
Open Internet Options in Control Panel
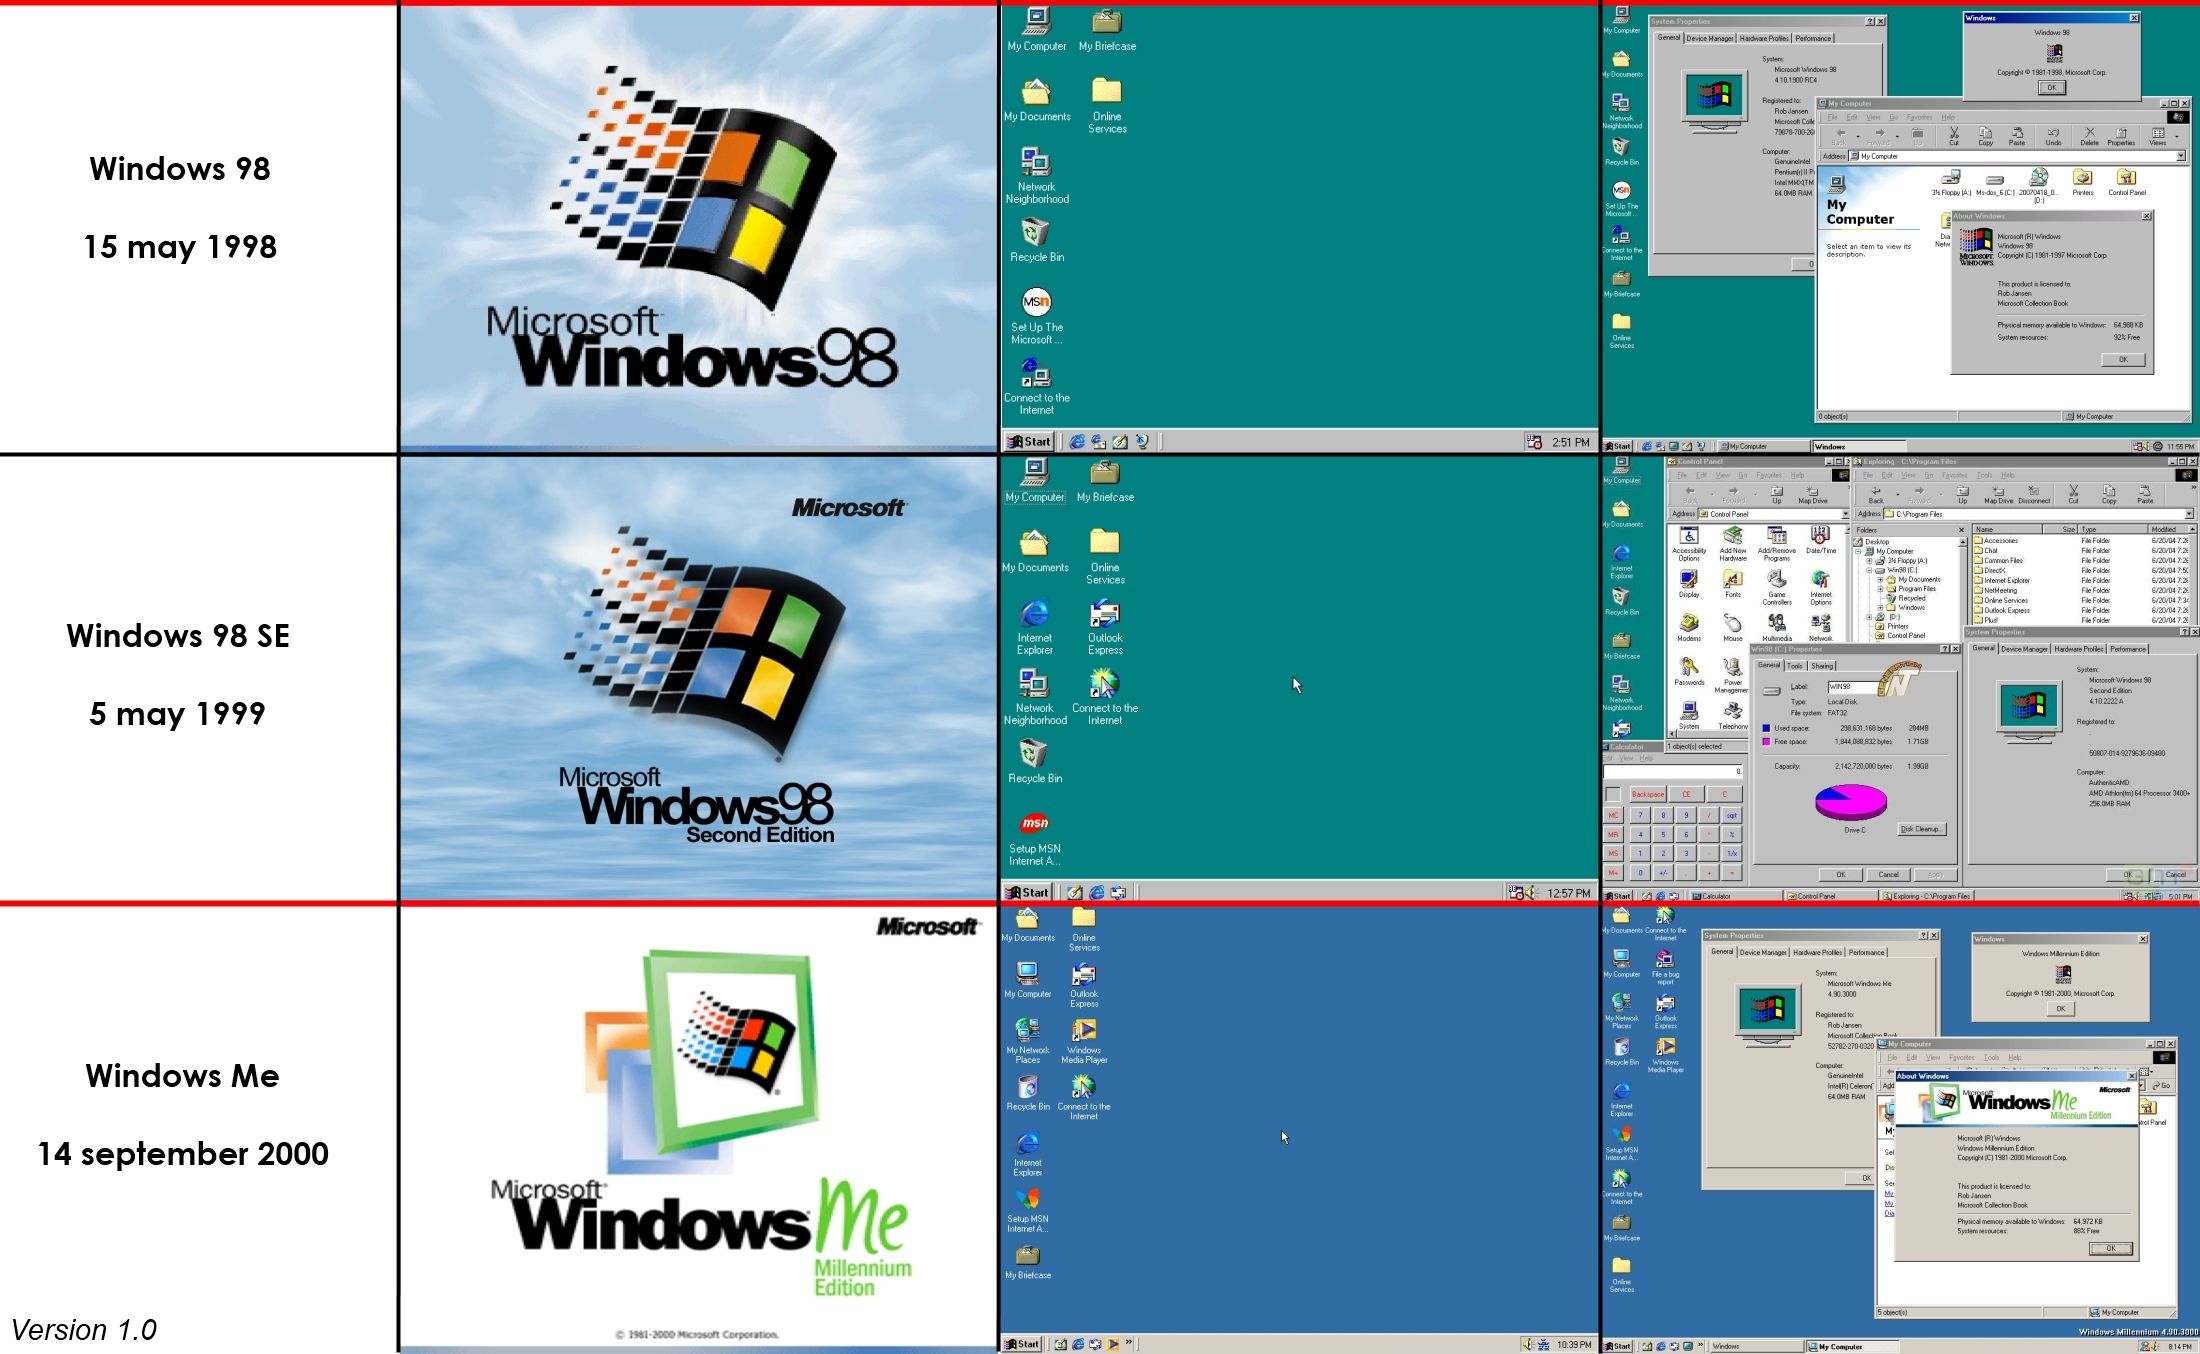tap(1821, 588)
